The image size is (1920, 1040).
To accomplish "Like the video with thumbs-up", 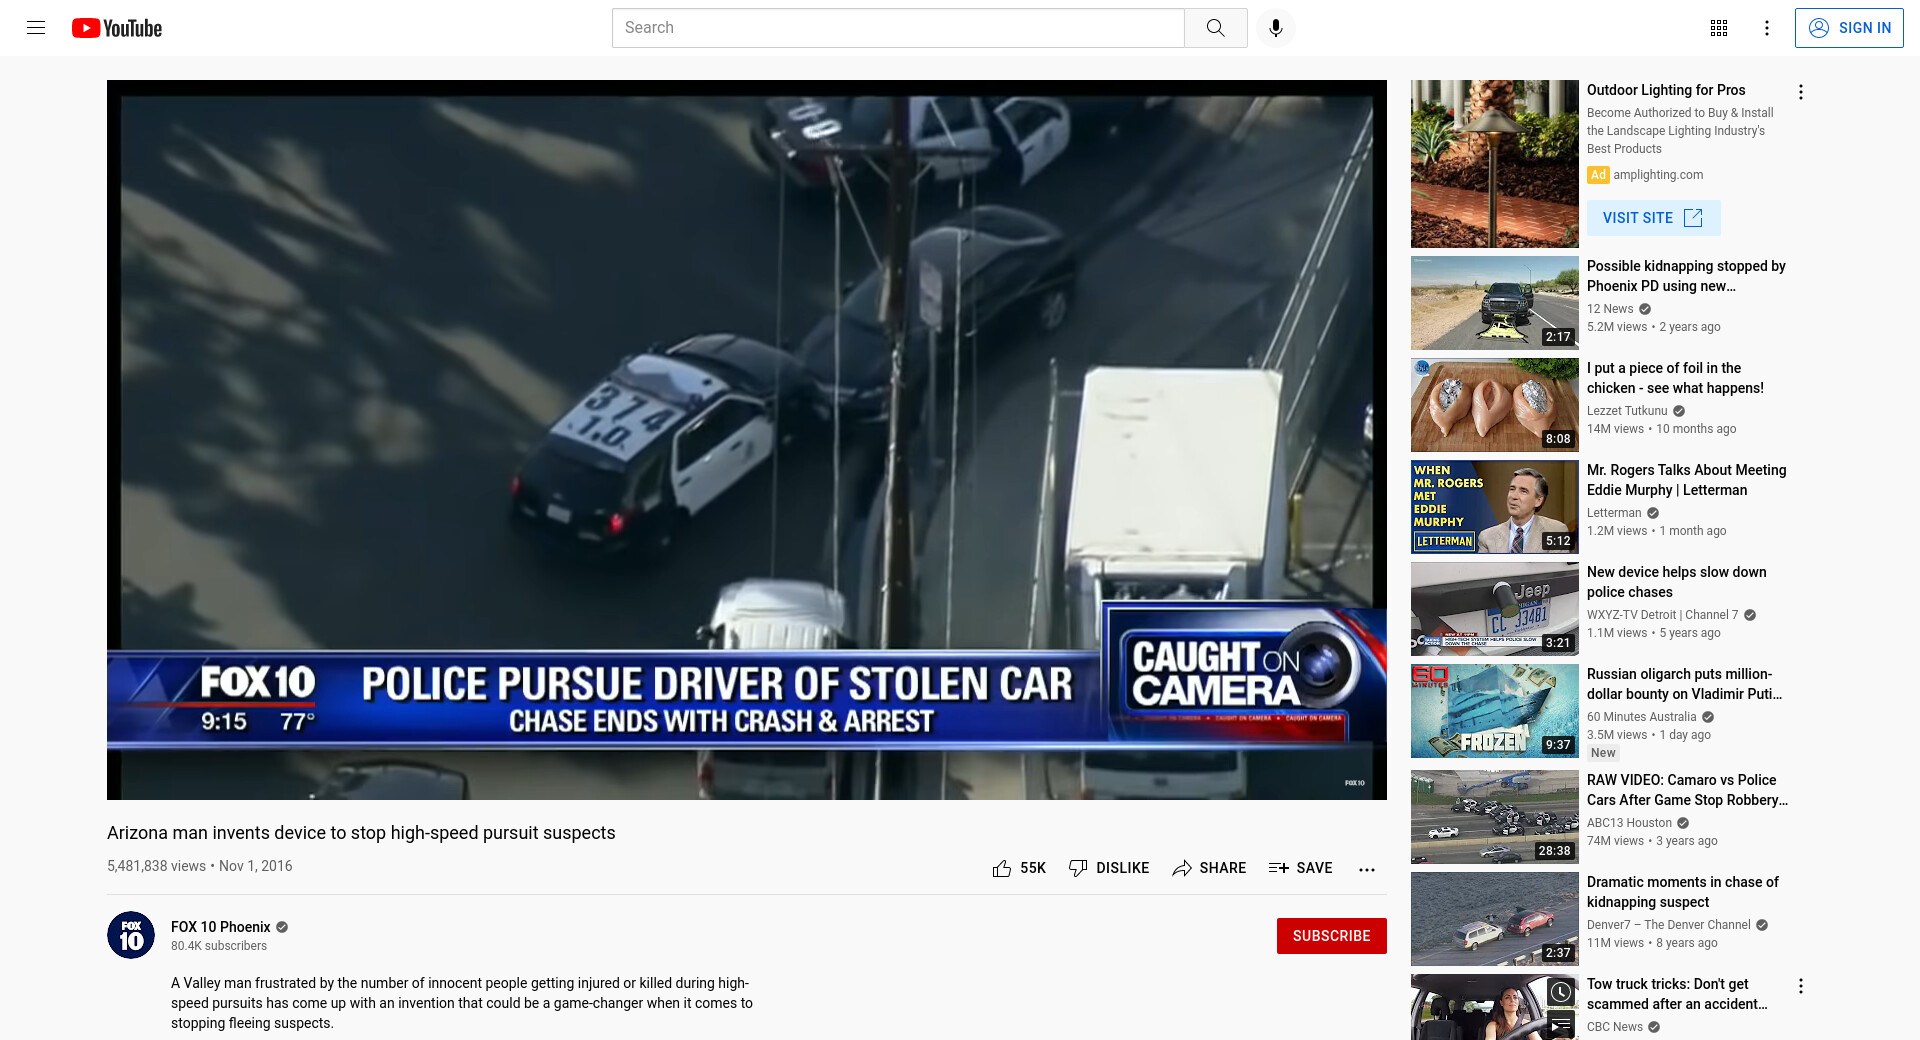I will (1002, 868).
